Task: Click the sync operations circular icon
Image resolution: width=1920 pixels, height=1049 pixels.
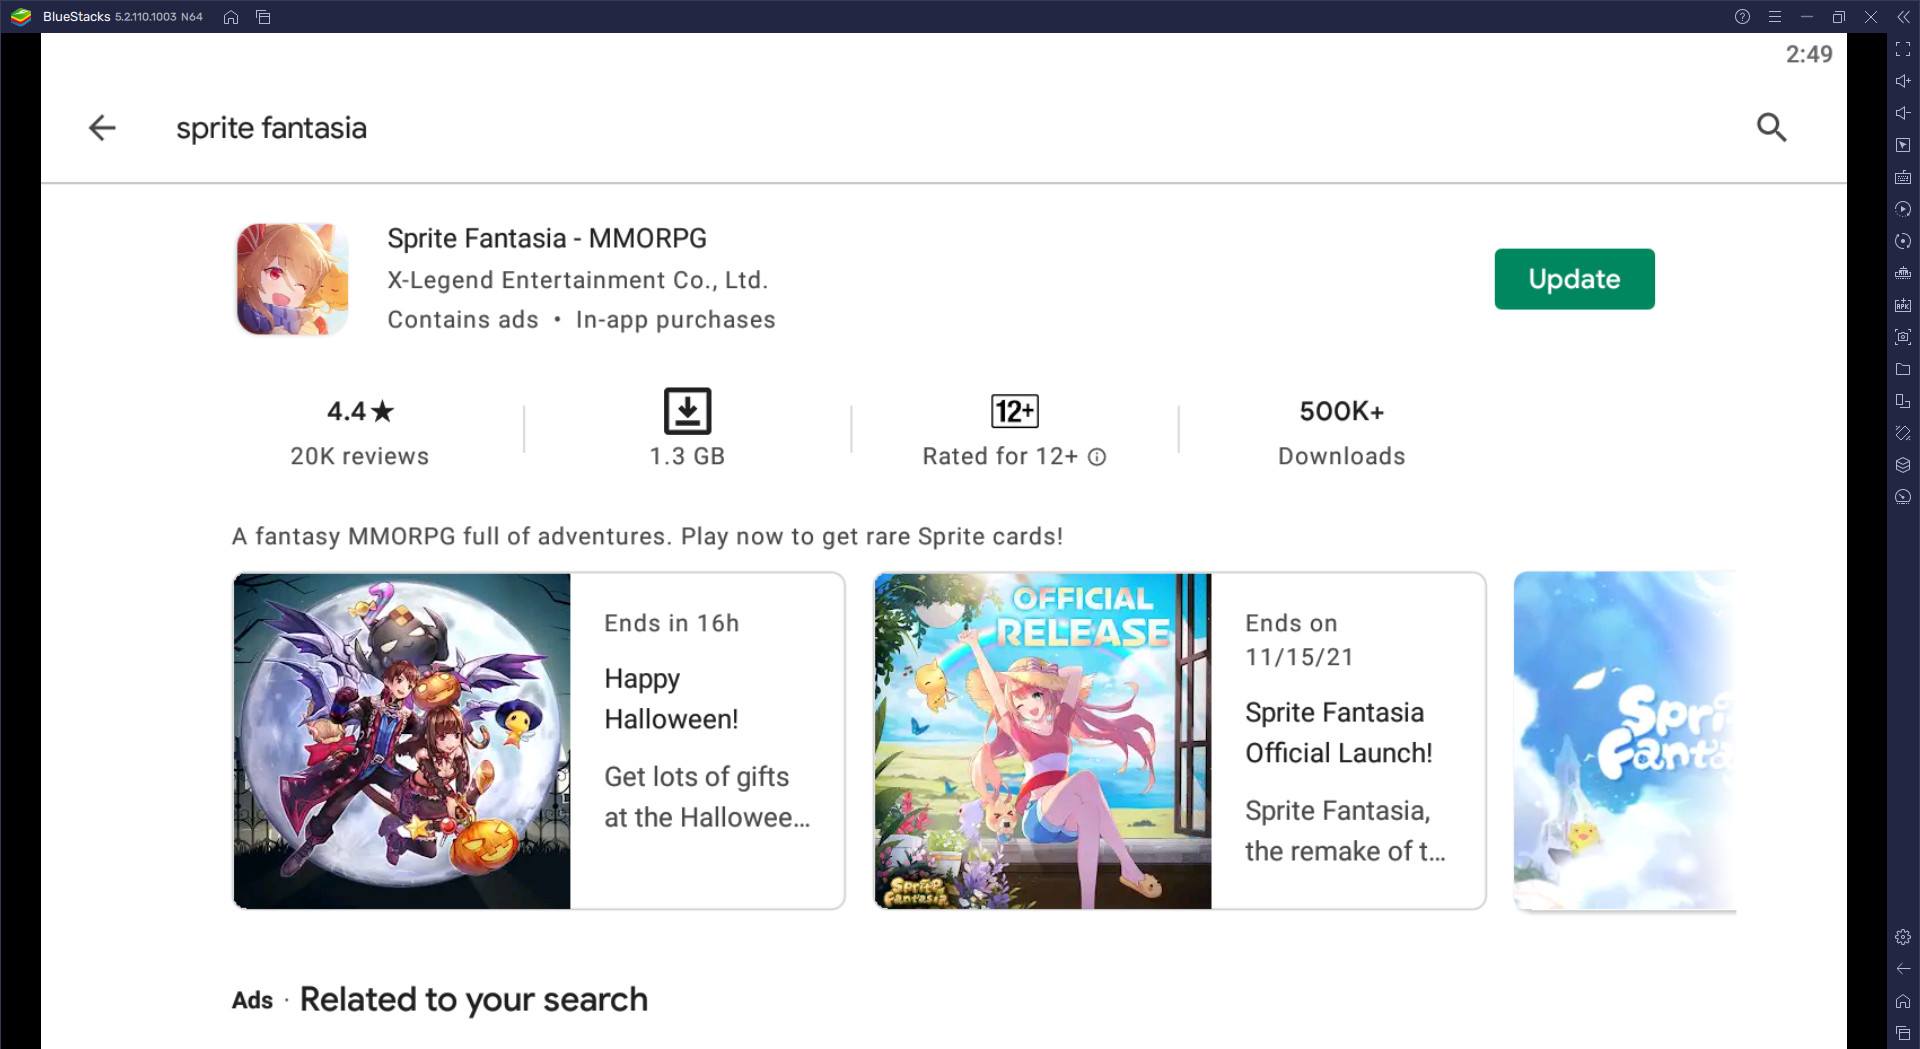Action: click(1903, 241)
